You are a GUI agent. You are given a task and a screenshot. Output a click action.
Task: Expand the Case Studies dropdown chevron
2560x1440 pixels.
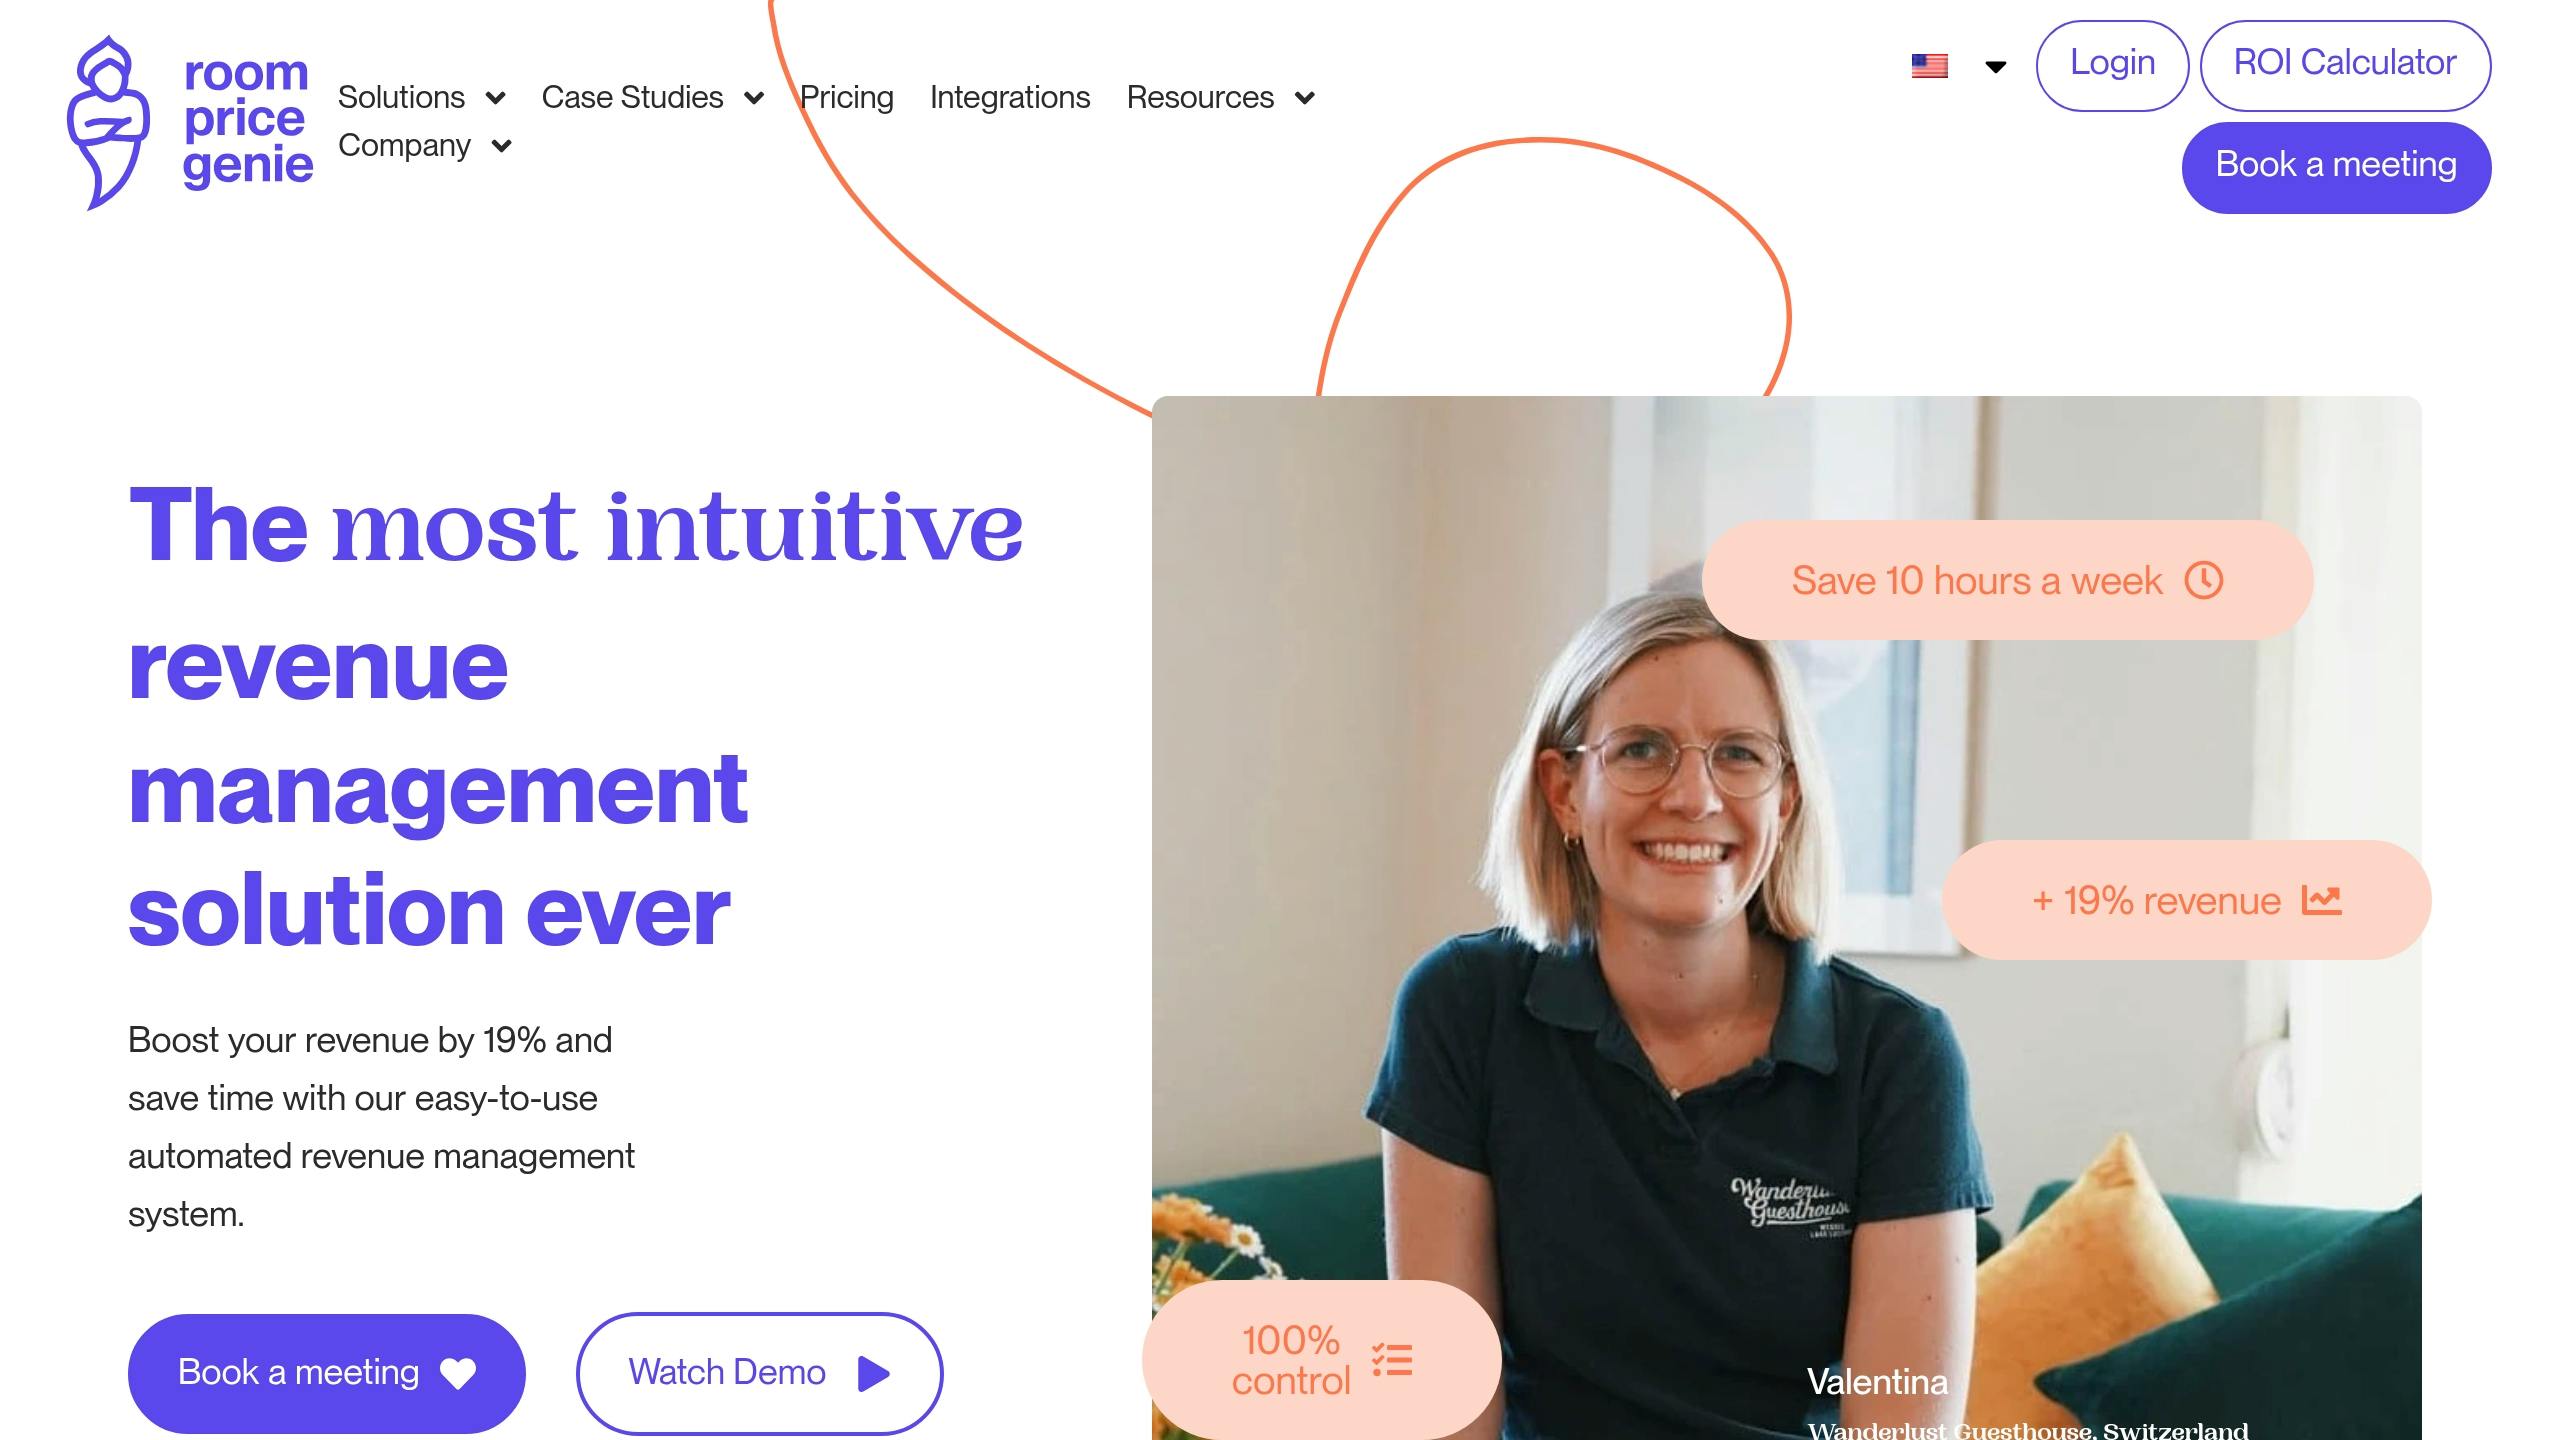point(754,98)
